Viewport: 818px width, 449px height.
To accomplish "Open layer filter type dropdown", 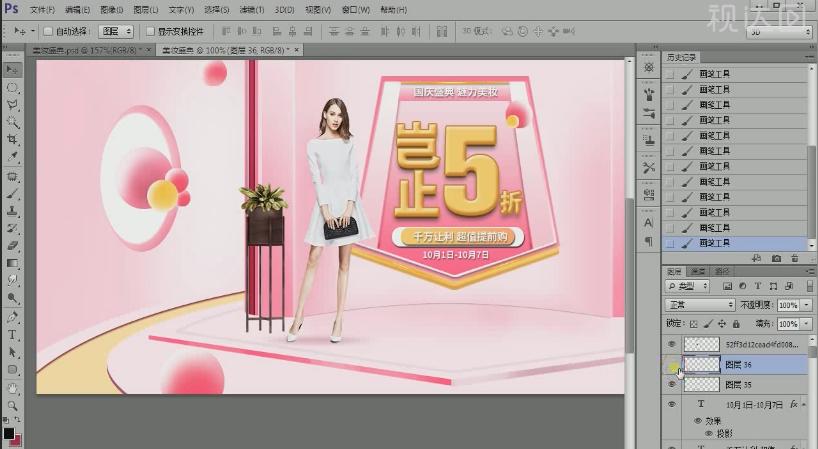I will [x=688, y=286].
